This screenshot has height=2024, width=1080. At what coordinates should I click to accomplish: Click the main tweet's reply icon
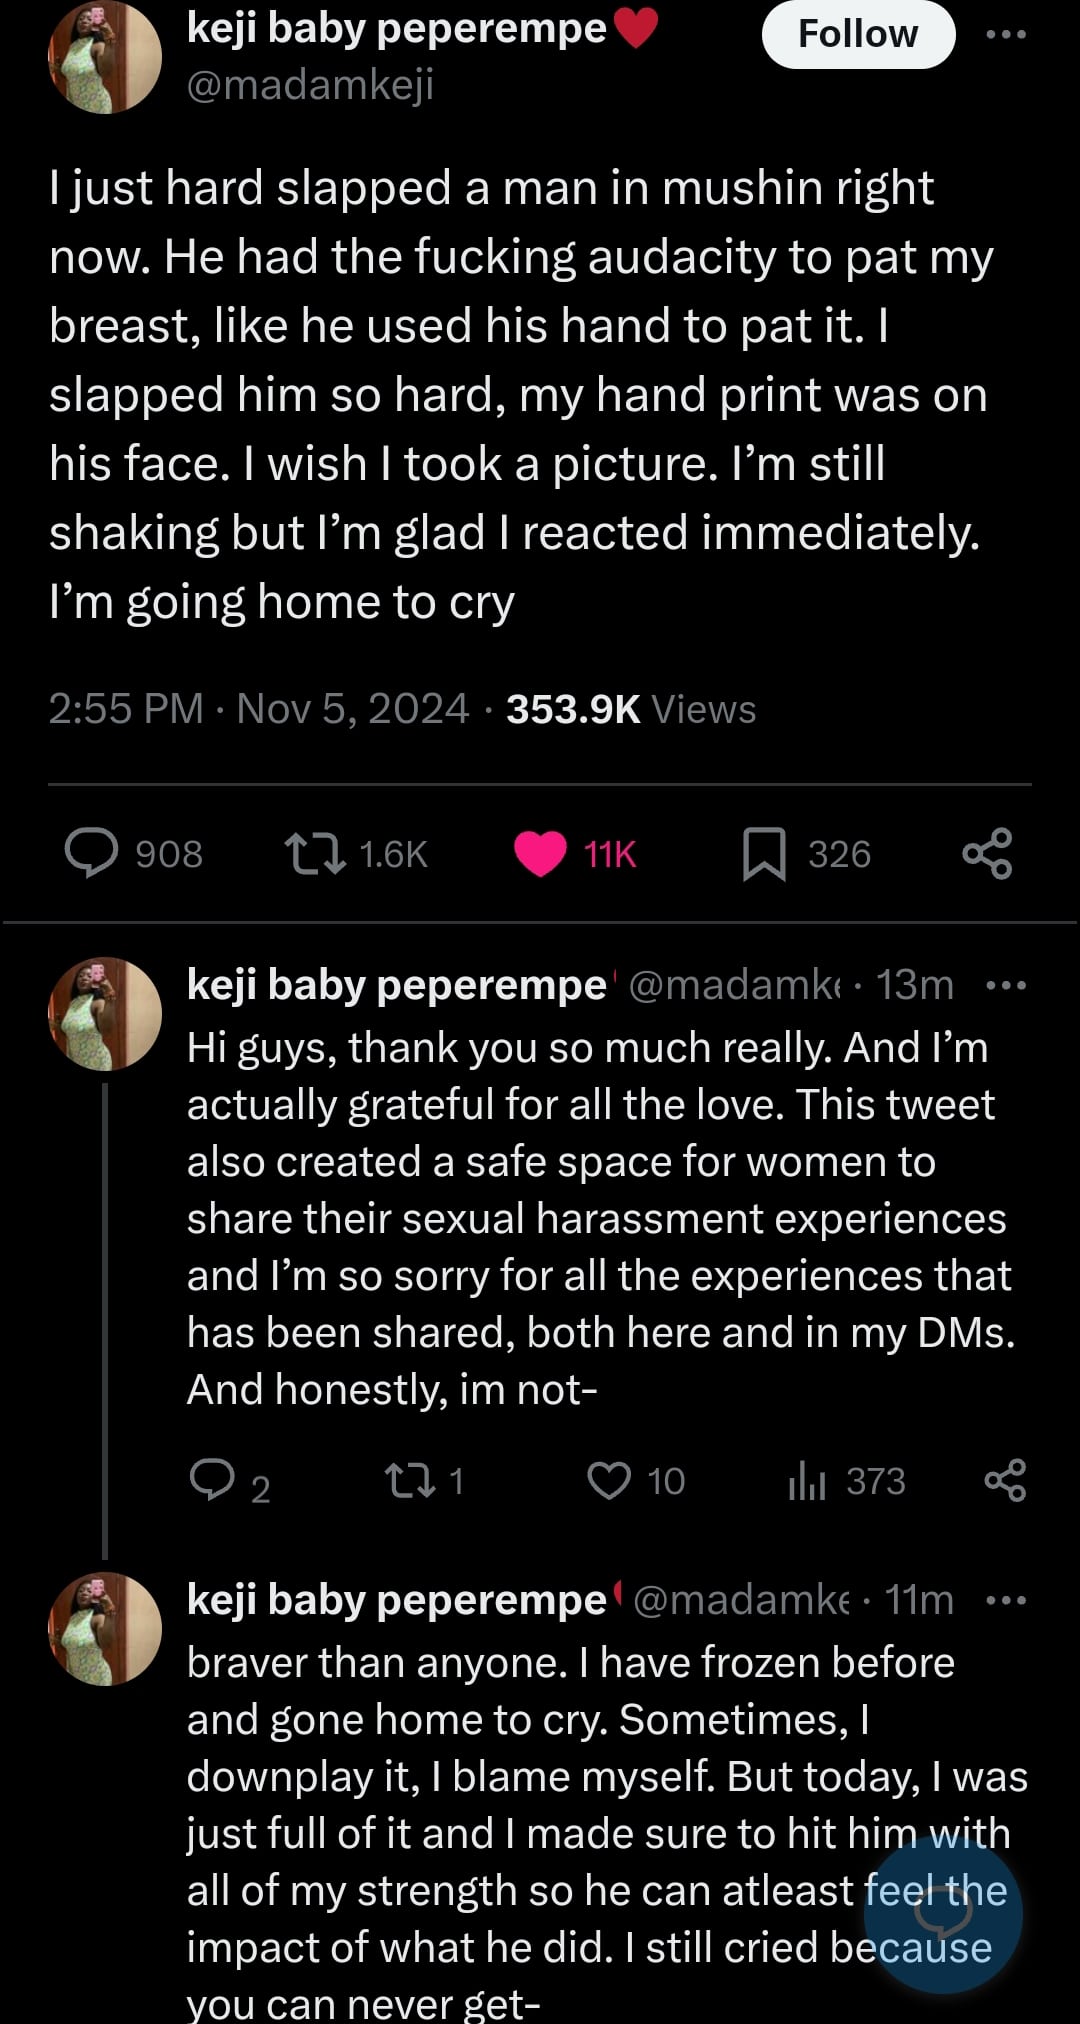pos(91,854)
